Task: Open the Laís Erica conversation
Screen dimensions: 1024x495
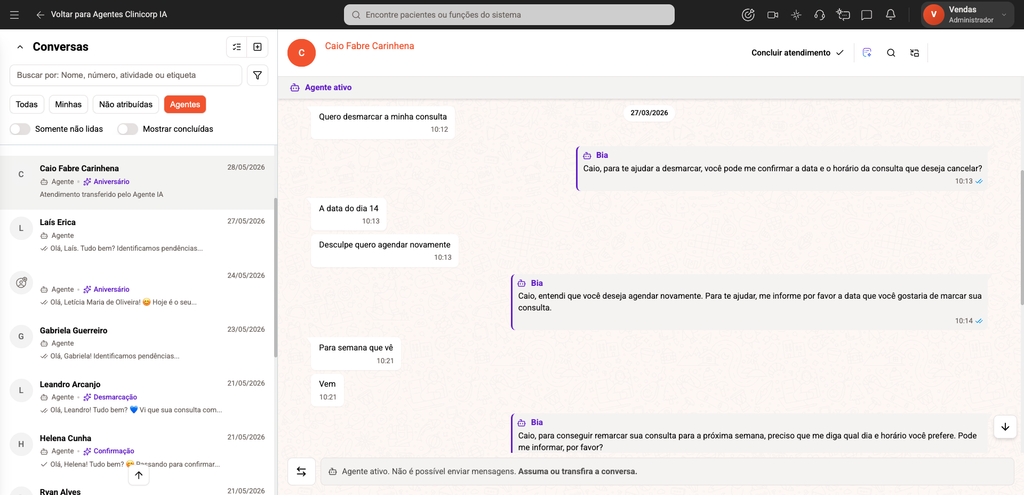Action: point(138,236)
